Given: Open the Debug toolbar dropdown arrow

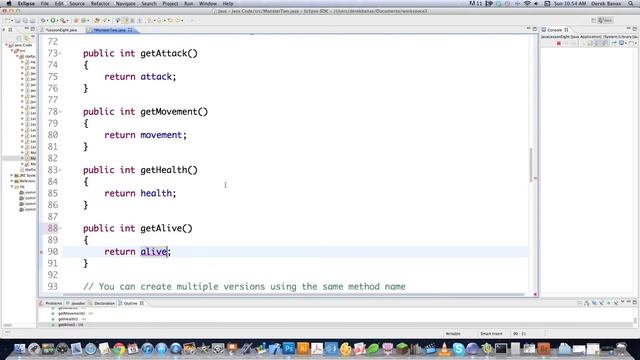Looking at the screenshot, I should click(x=47, y=20).
